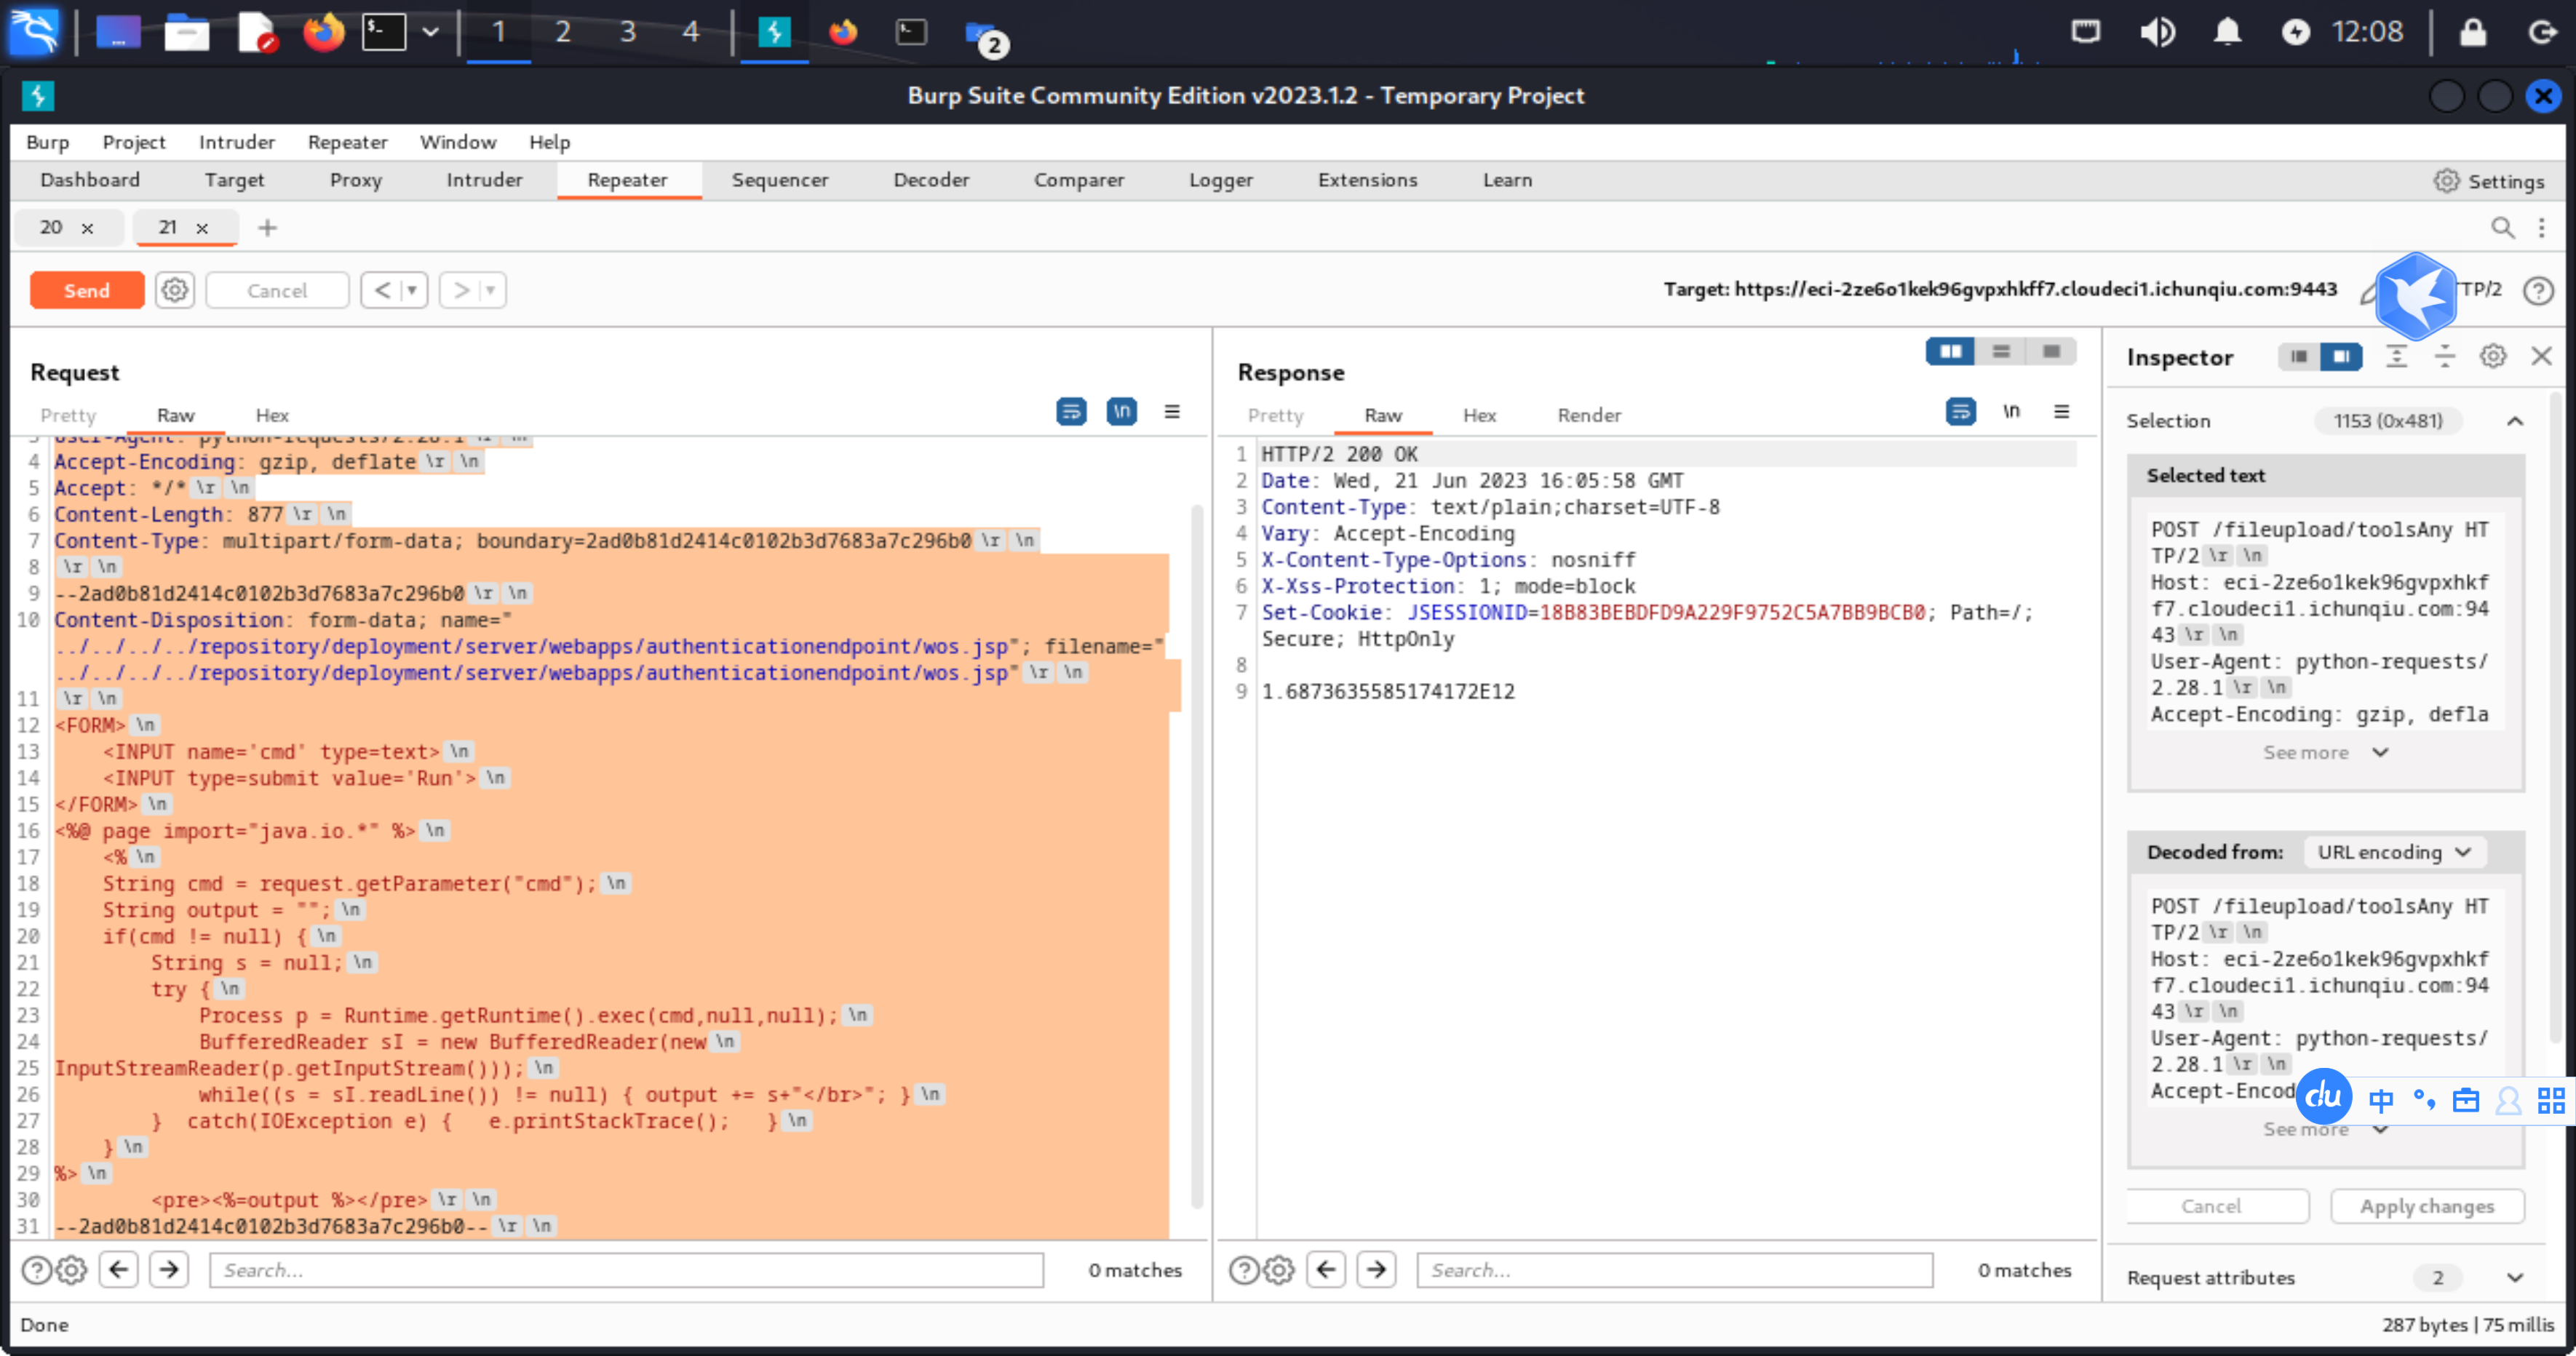
Task: Toggle show non-printable chars in Request panel
Action: click(1121, 411)
